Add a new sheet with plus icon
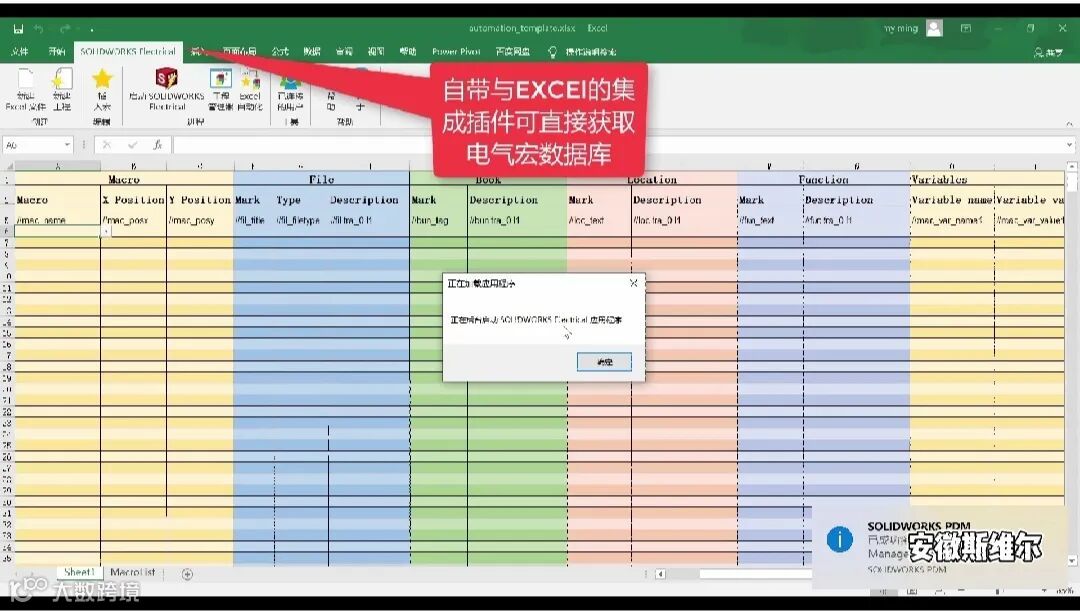1080x611 pixels. tap(187, 574)
